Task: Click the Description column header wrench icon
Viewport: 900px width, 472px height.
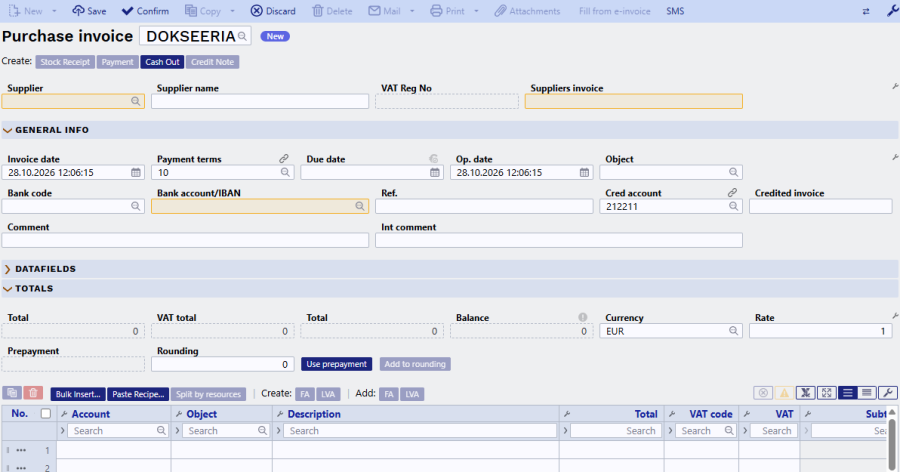Action: coord(280,414)
